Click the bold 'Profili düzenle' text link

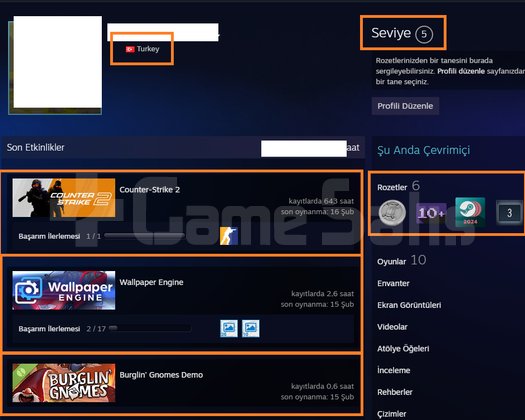click(x=461, y=71)
